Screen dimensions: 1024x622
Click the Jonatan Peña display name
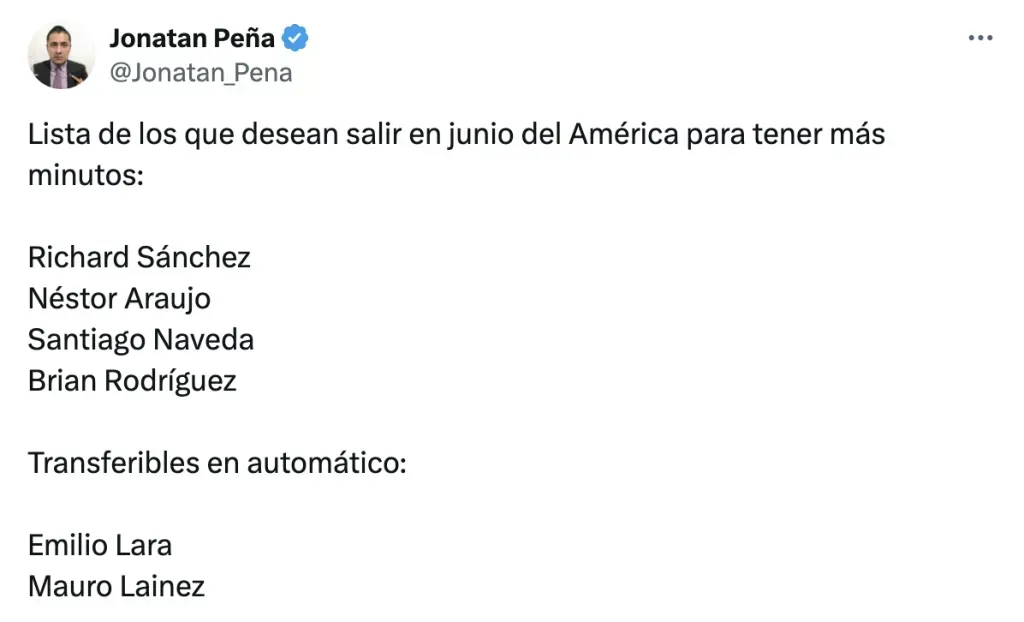tap(192, 39)
